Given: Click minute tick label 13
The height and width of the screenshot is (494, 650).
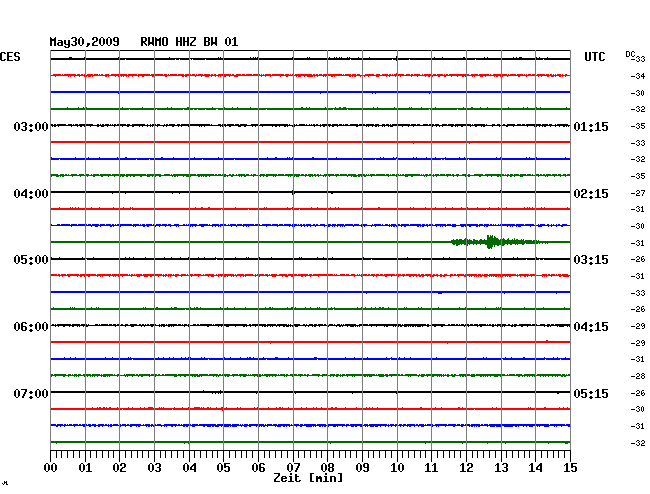Looking at the screenshot, I should point(501,467).
